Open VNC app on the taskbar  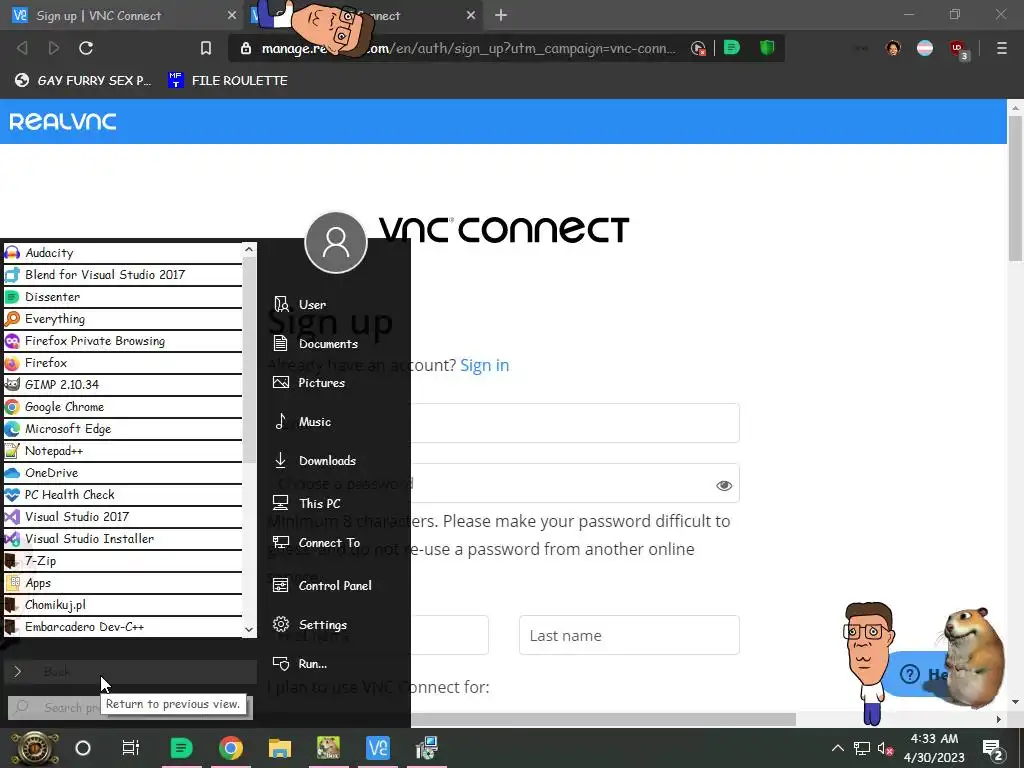[x=377, y=748]
